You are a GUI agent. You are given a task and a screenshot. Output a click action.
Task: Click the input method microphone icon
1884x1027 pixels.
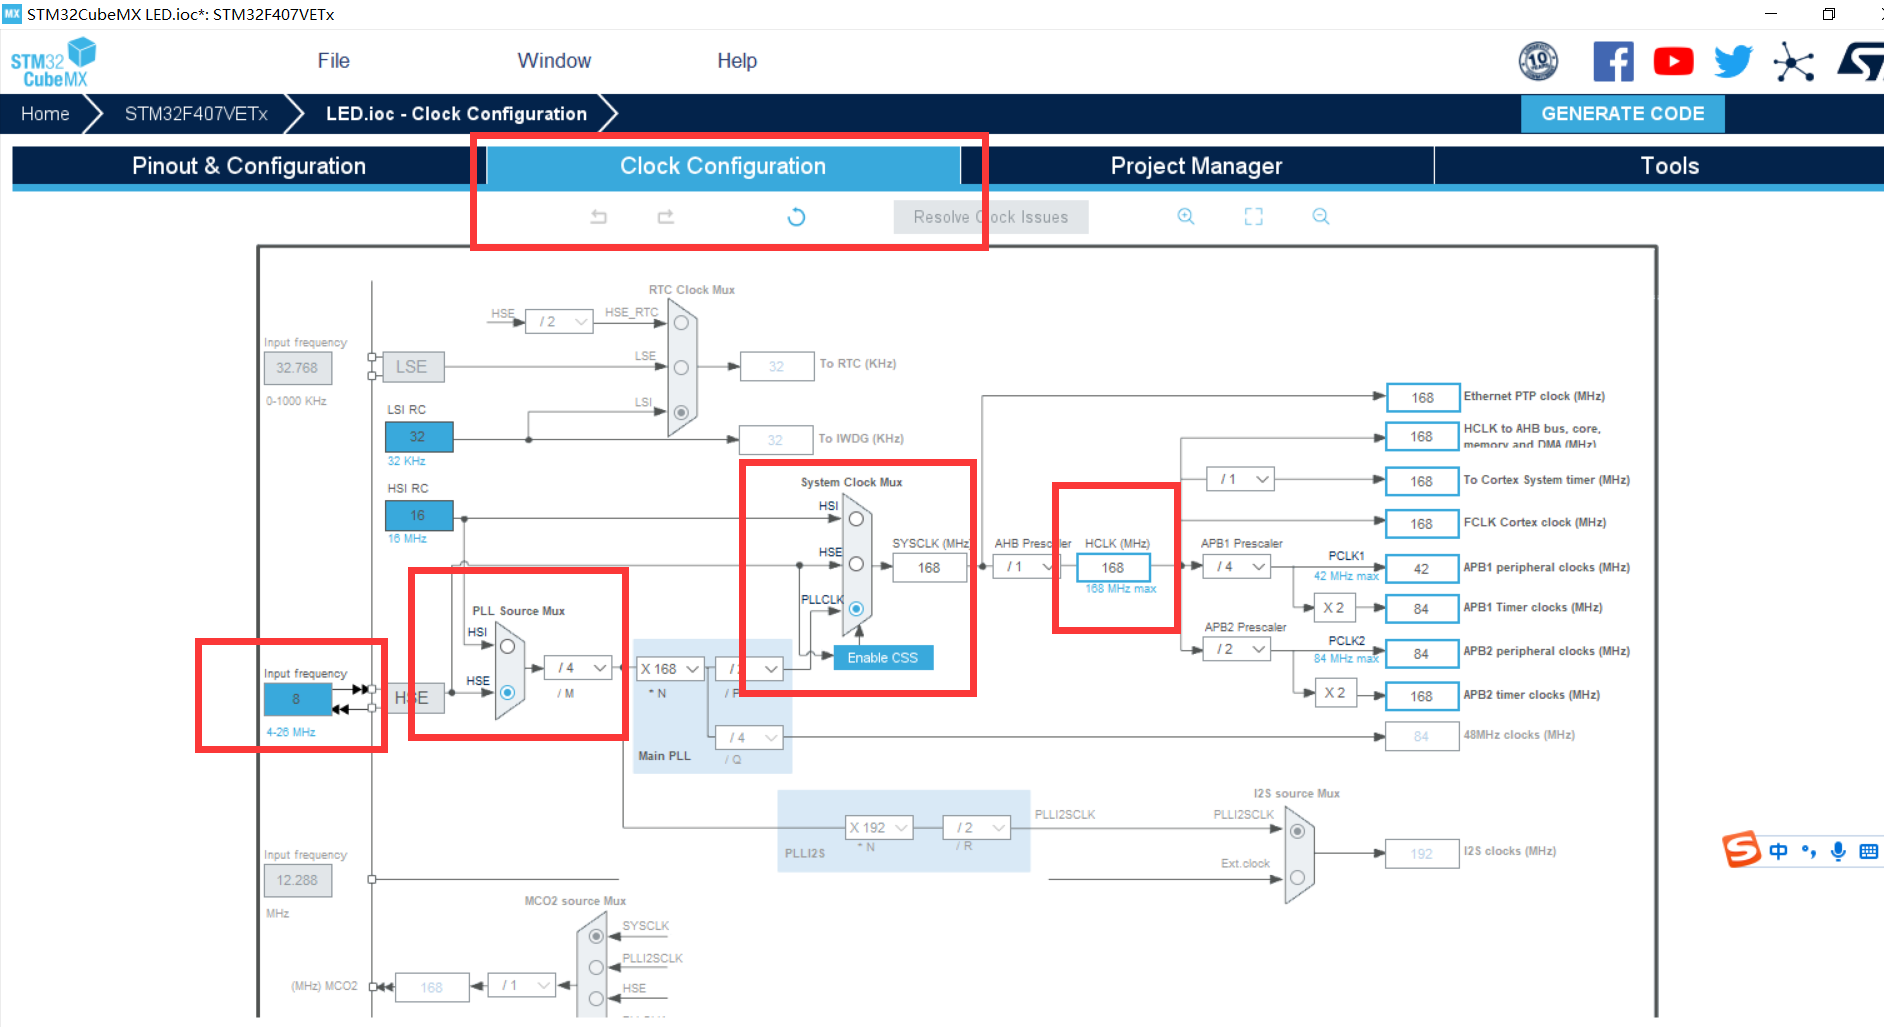coord(1838,851)
